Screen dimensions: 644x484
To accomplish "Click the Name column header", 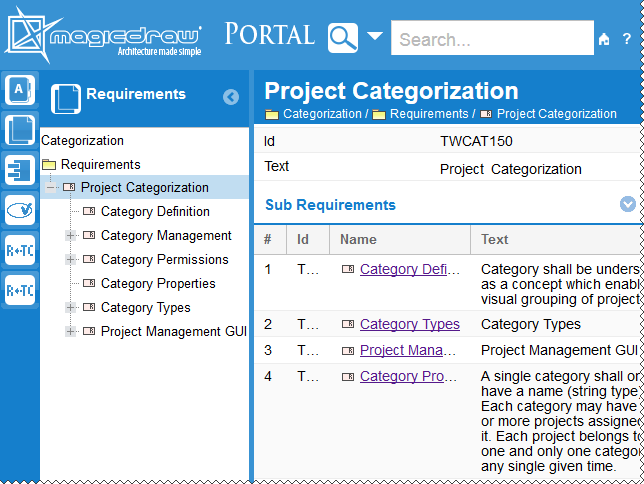I will point(357,240).
